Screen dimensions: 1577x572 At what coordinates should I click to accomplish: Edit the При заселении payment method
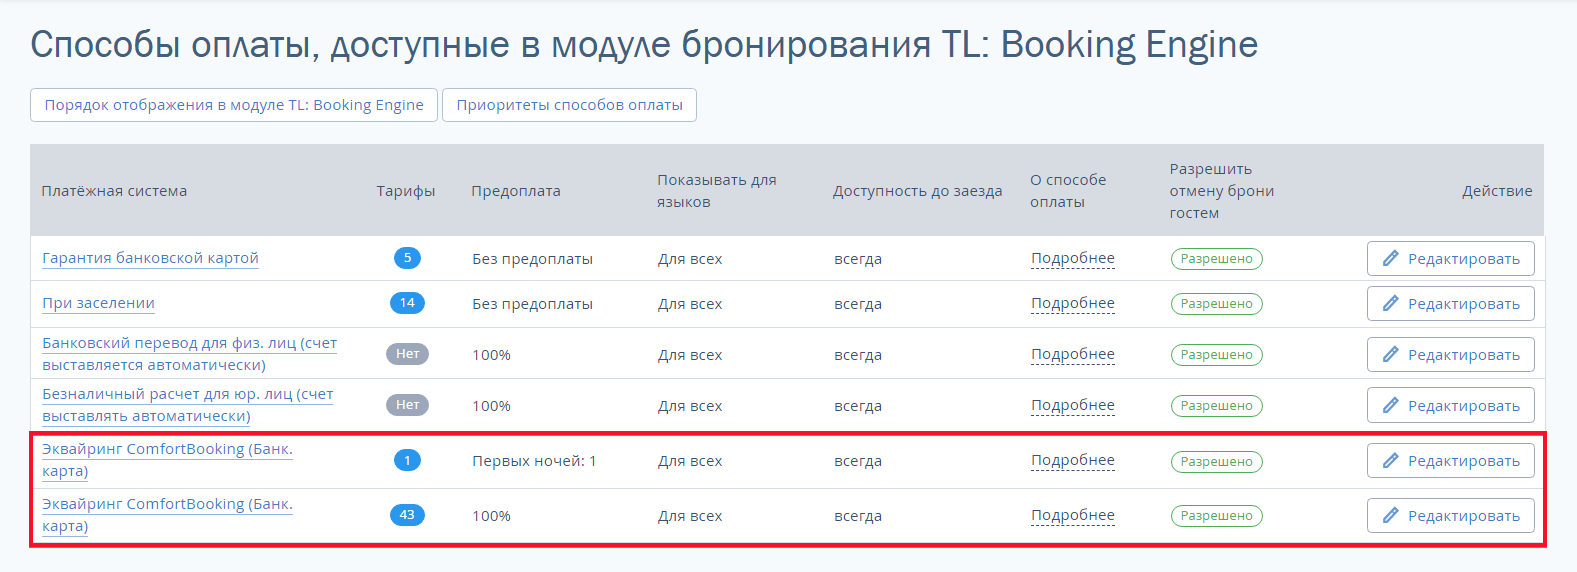[x=1451, y=304]
